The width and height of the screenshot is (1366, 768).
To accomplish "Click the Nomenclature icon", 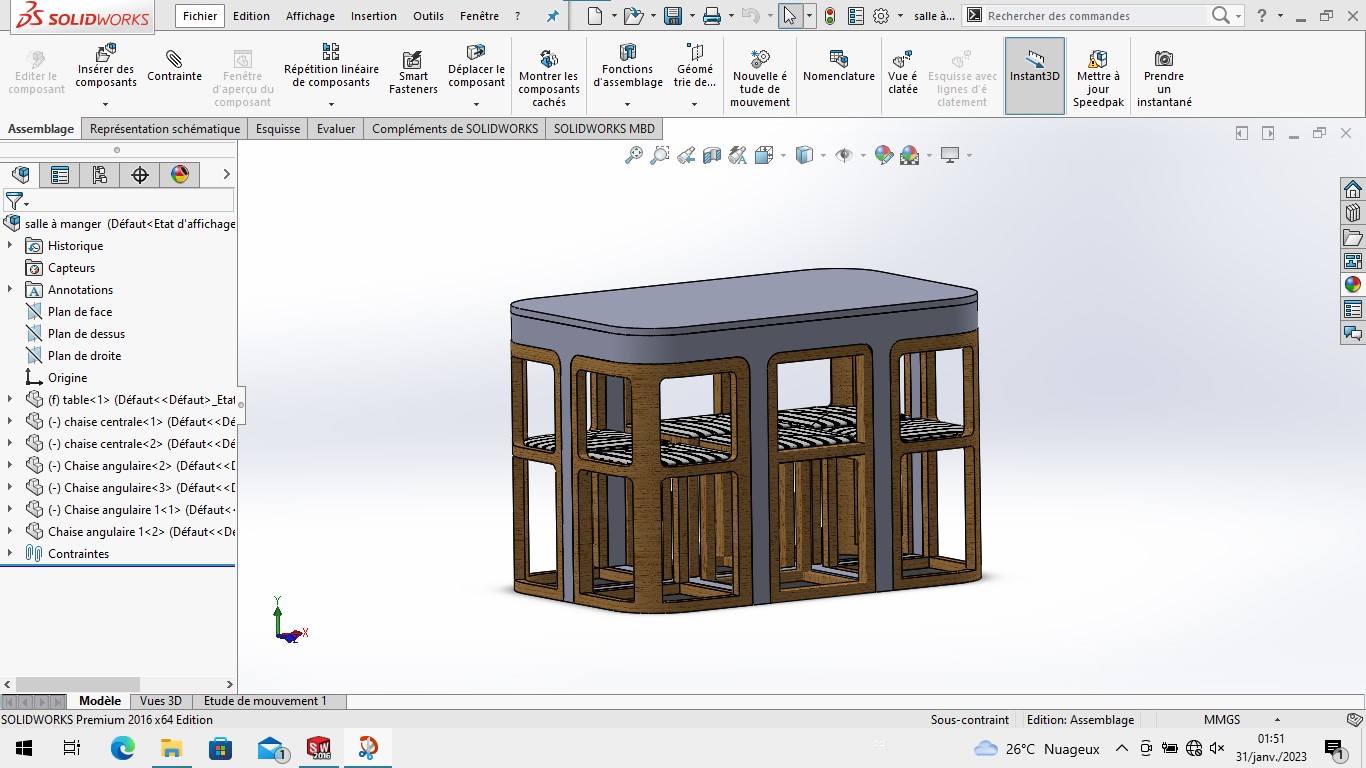I will pos(838,59).
